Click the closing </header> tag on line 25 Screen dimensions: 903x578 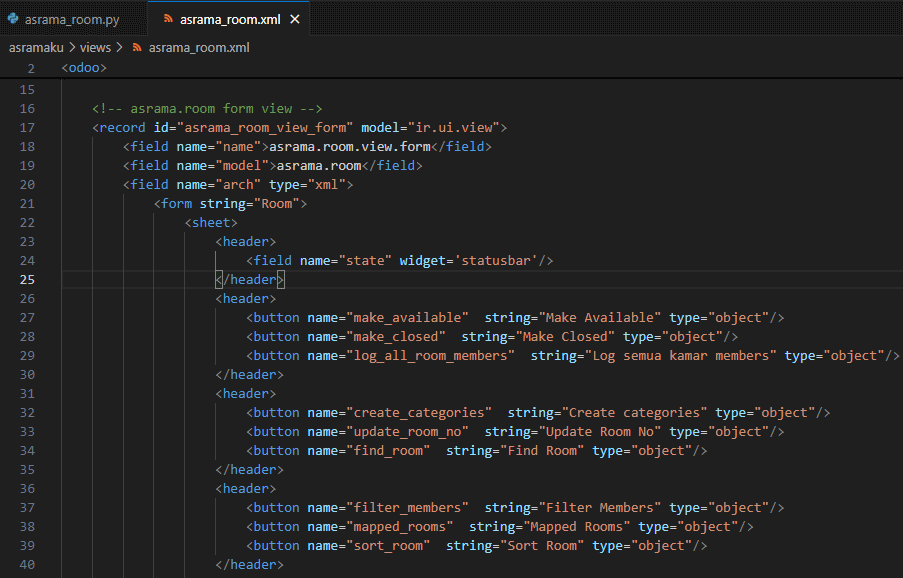(x=249, y=280)
